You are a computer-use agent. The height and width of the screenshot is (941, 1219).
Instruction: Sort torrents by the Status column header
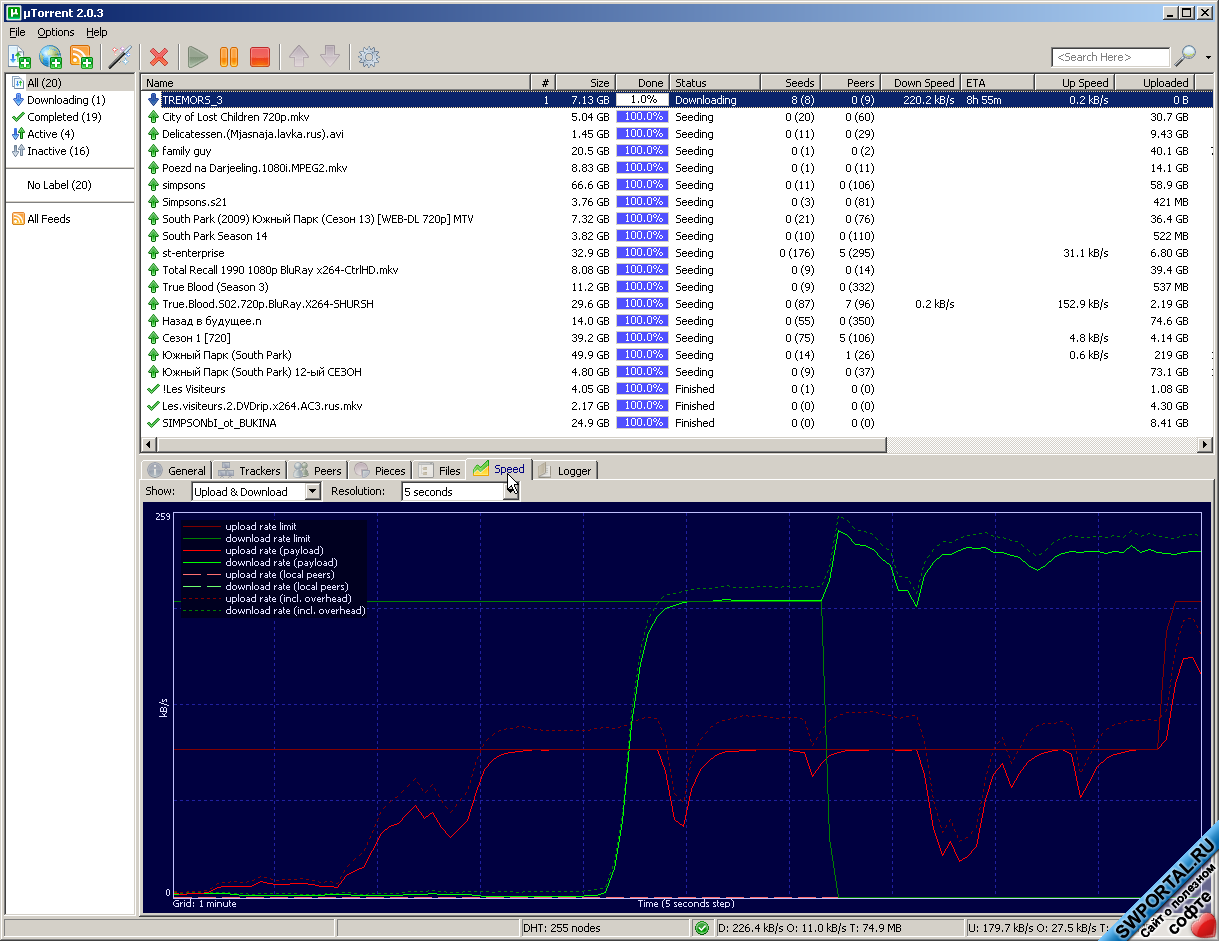pos(715,83)
